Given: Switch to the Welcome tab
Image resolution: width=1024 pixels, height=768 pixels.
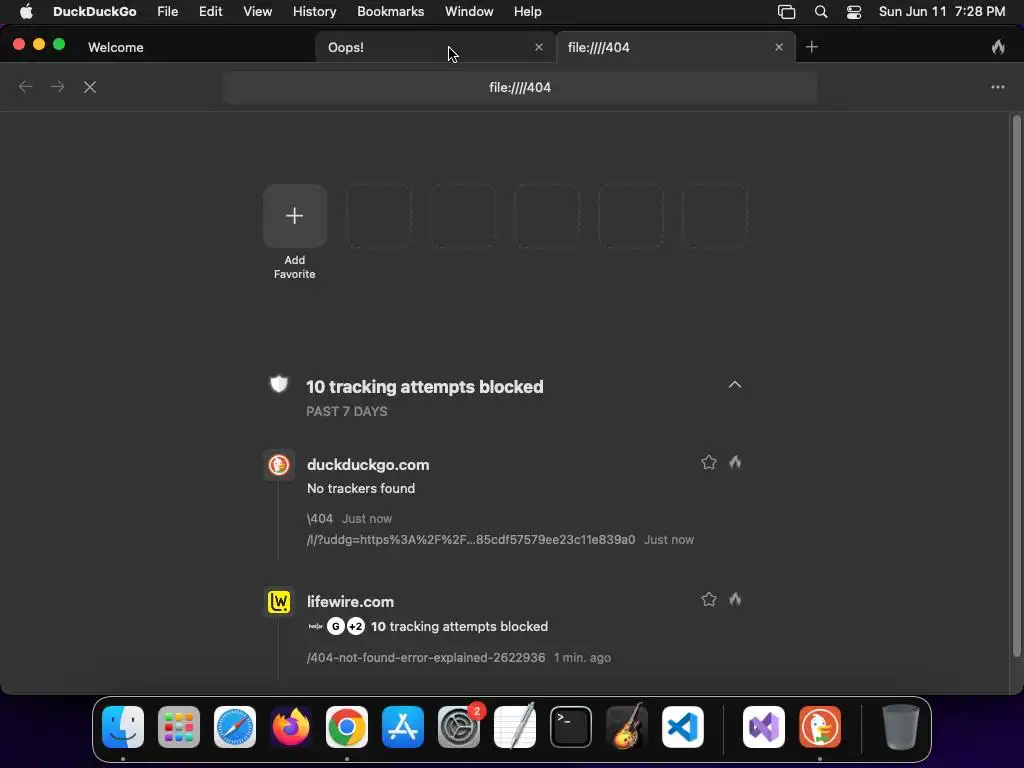Looking at the screenshot, I should click(x=116, y=47).
